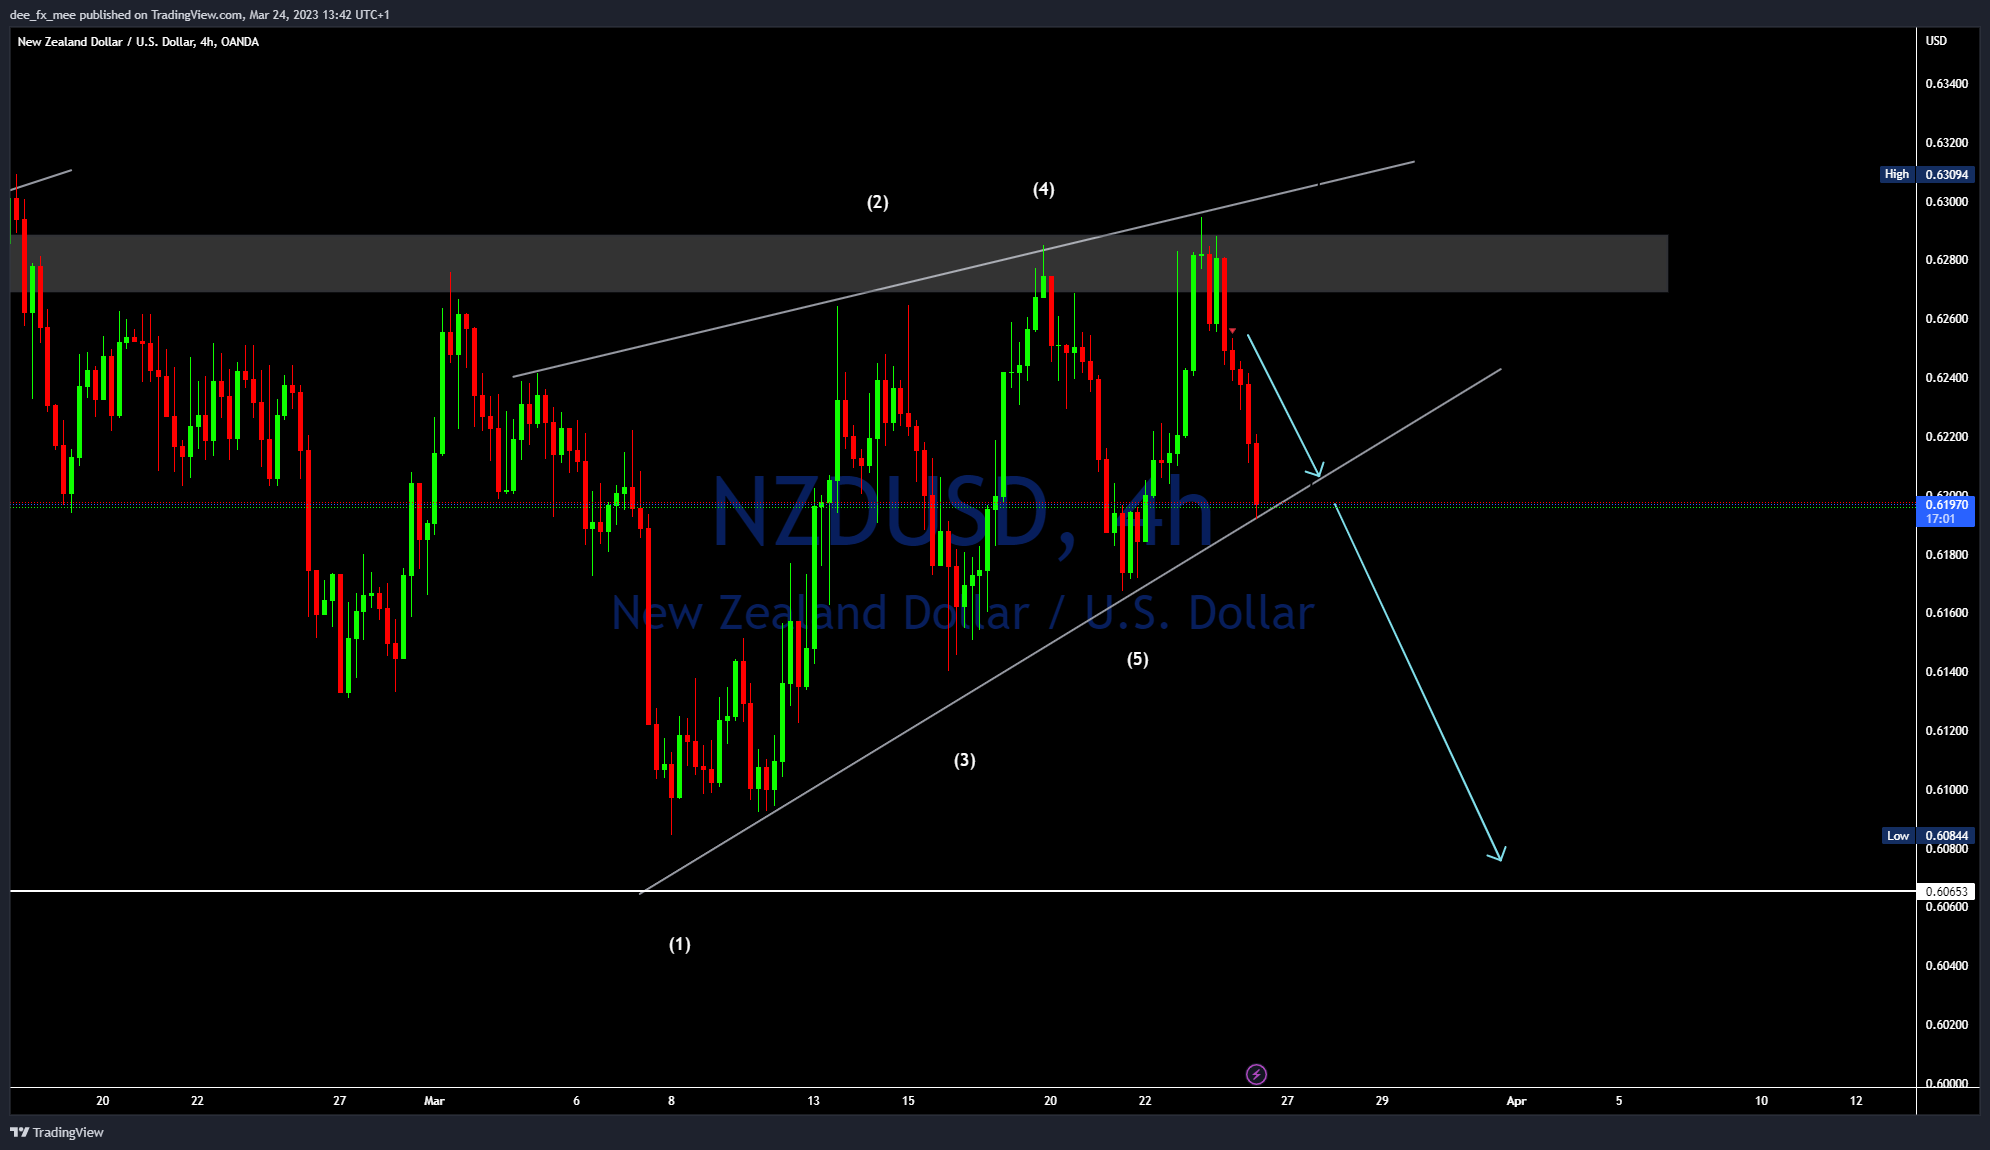
Task: Click the 0.62800 price axis label
Action: click(1946, 260)
